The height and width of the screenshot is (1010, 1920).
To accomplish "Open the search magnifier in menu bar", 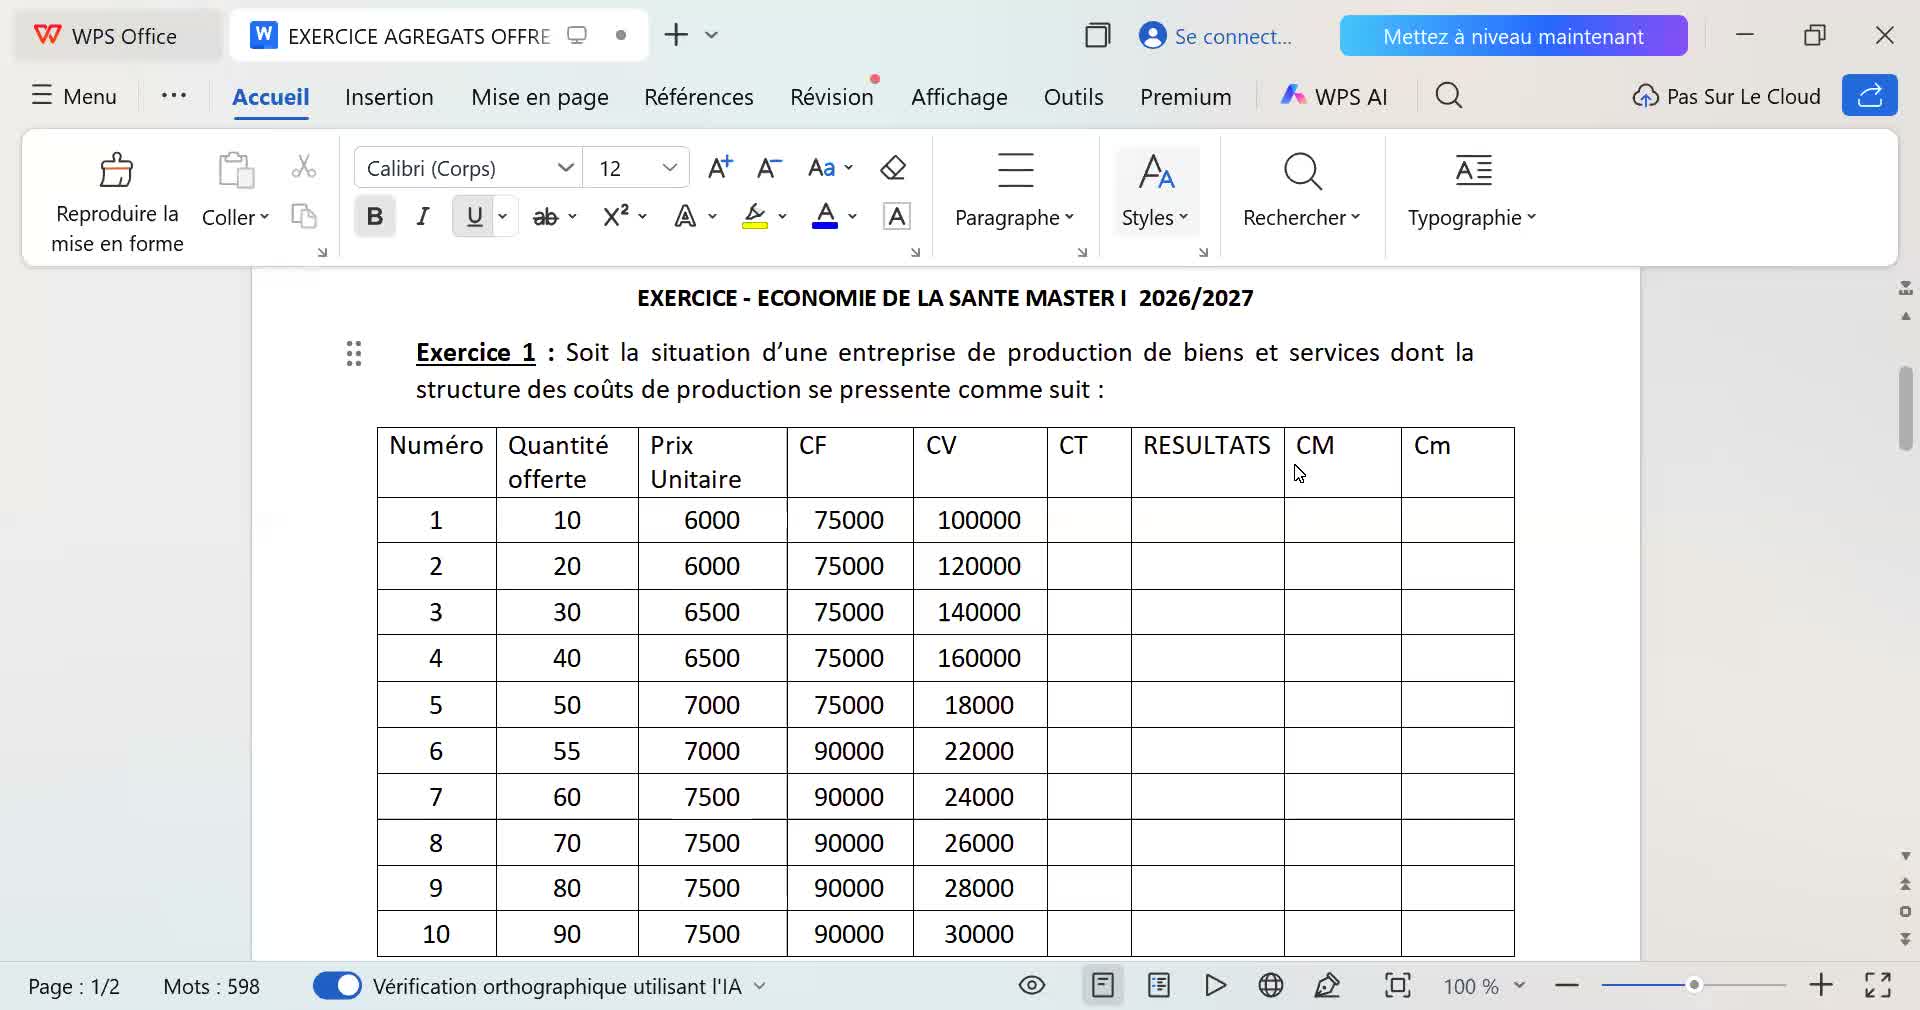I will (x=1449, y=96).
